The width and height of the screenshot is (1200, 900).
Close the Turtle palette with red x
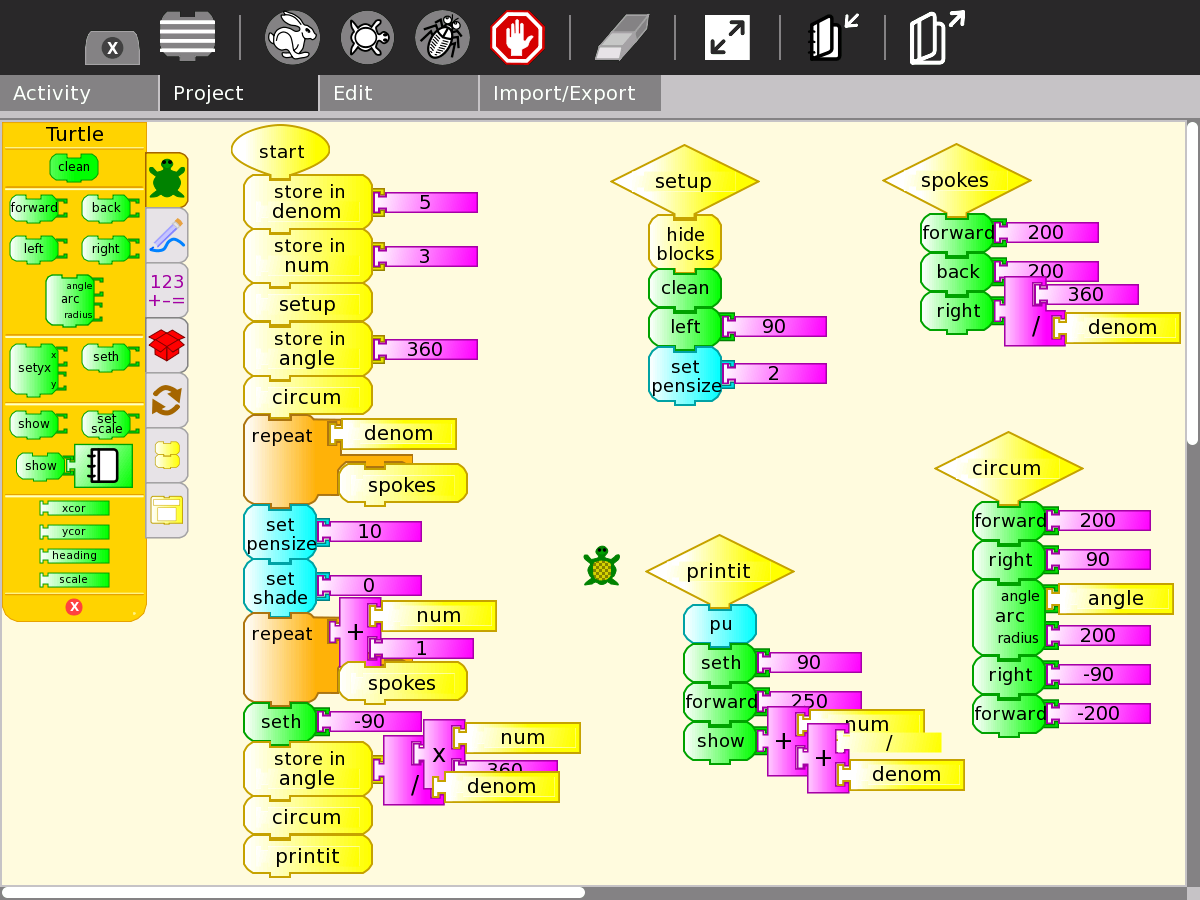click(74, 607)
